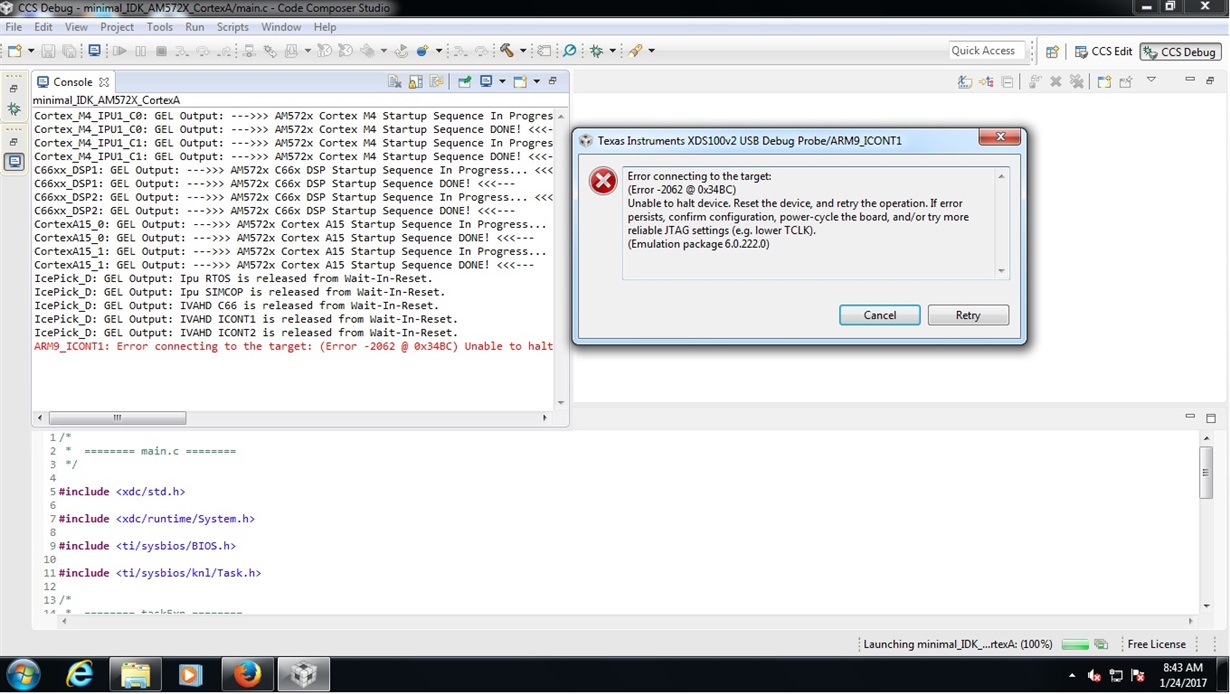Open Internet Explorer from the taskbar
The height and width of the screenshot is (694, 1230).
click(78, 674)
